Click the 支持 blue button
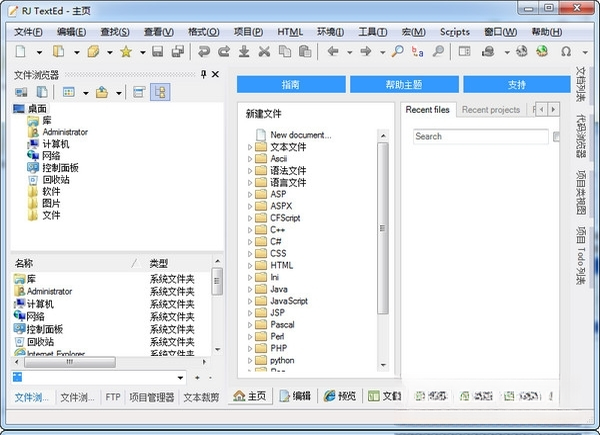 (x=517, y=85)
